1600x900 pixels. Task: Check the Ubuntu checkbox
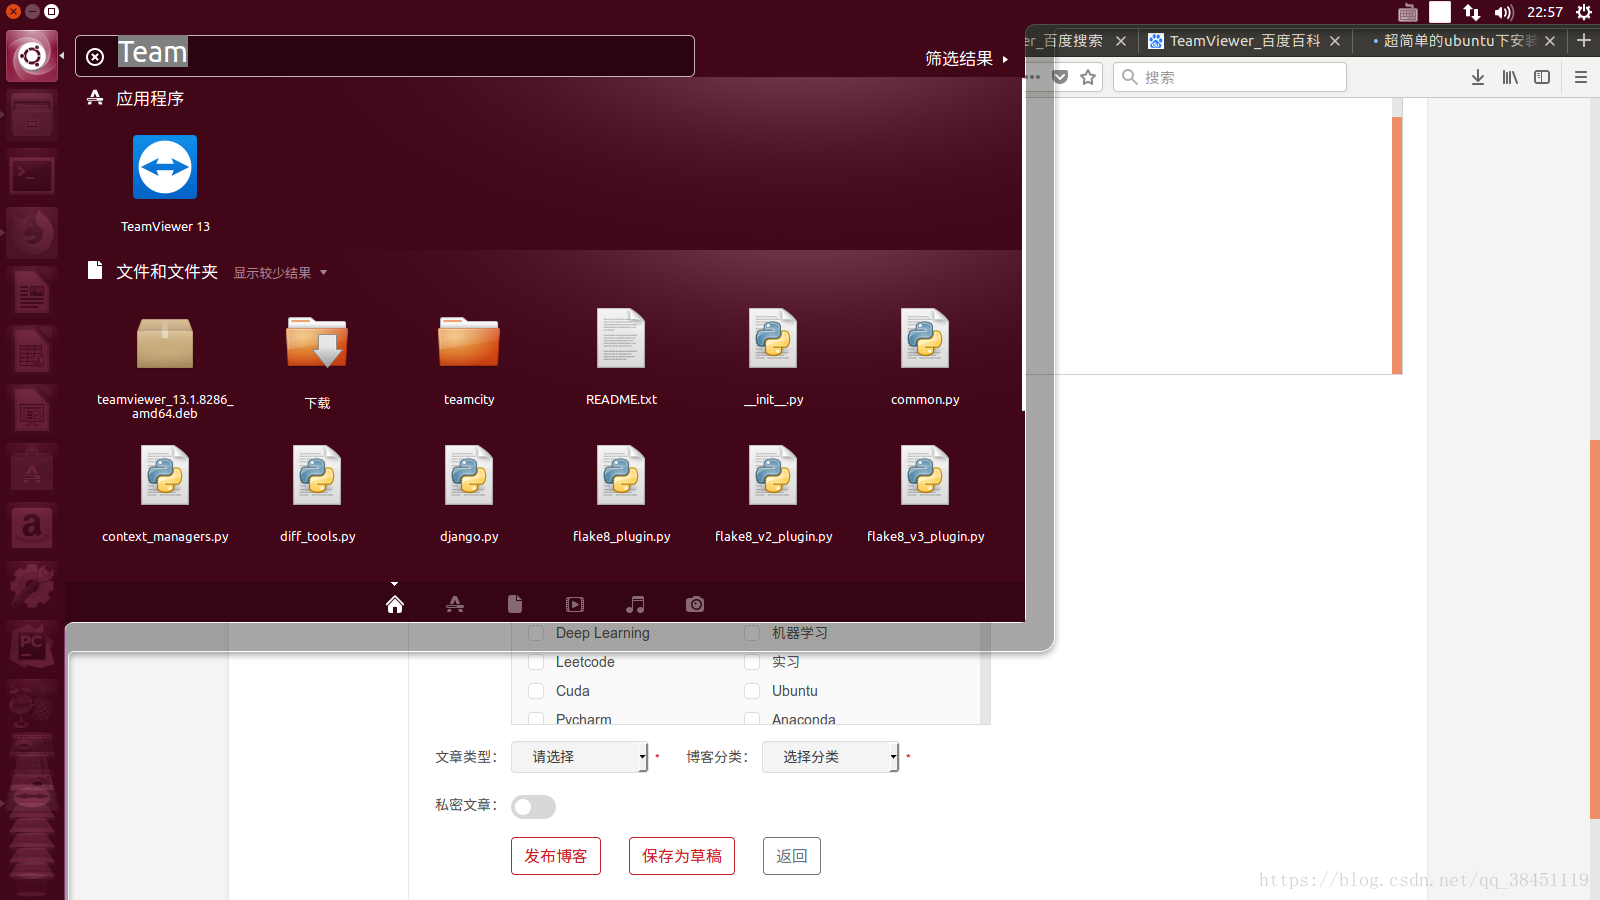pos(752,691)
